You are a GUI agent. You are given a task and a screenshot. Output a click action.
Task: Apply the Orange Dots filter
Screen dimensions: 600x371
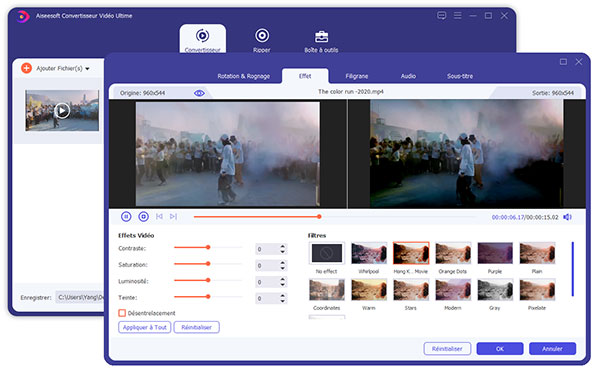[x=453, y=253]
